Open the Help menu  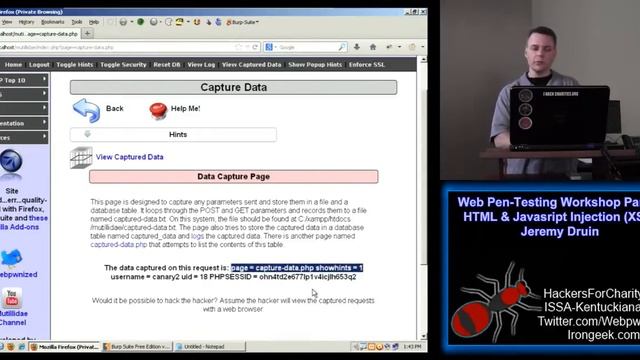tap(94, 22)
